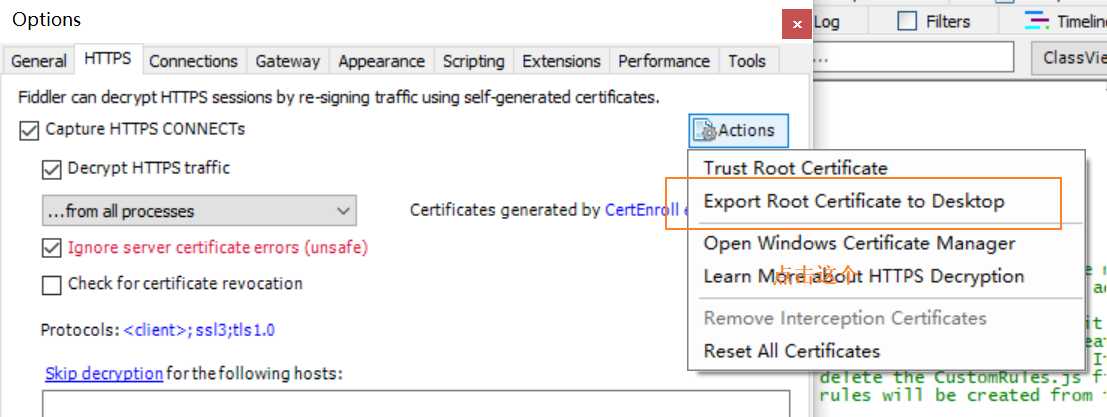Viewport: 1107px width, 417px height.
Task: Go to the Scripting tab
Action: pos(474,61)
